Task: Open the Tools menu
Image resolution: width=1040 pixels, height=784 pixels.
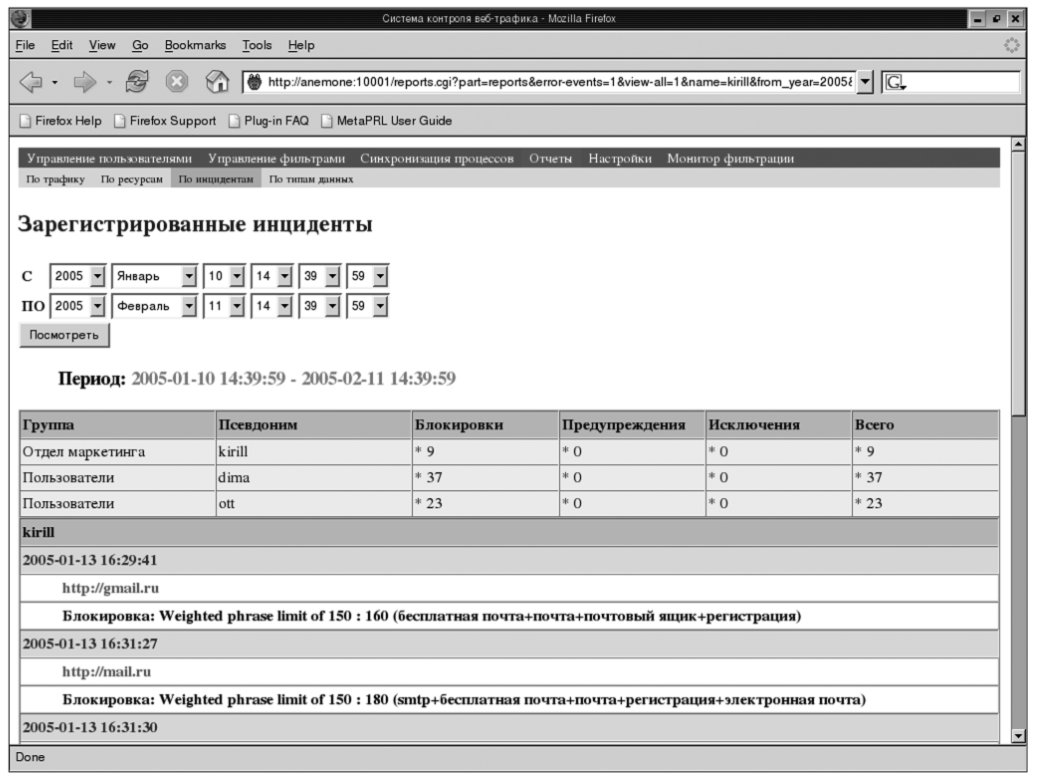Action: coord(257,45)
